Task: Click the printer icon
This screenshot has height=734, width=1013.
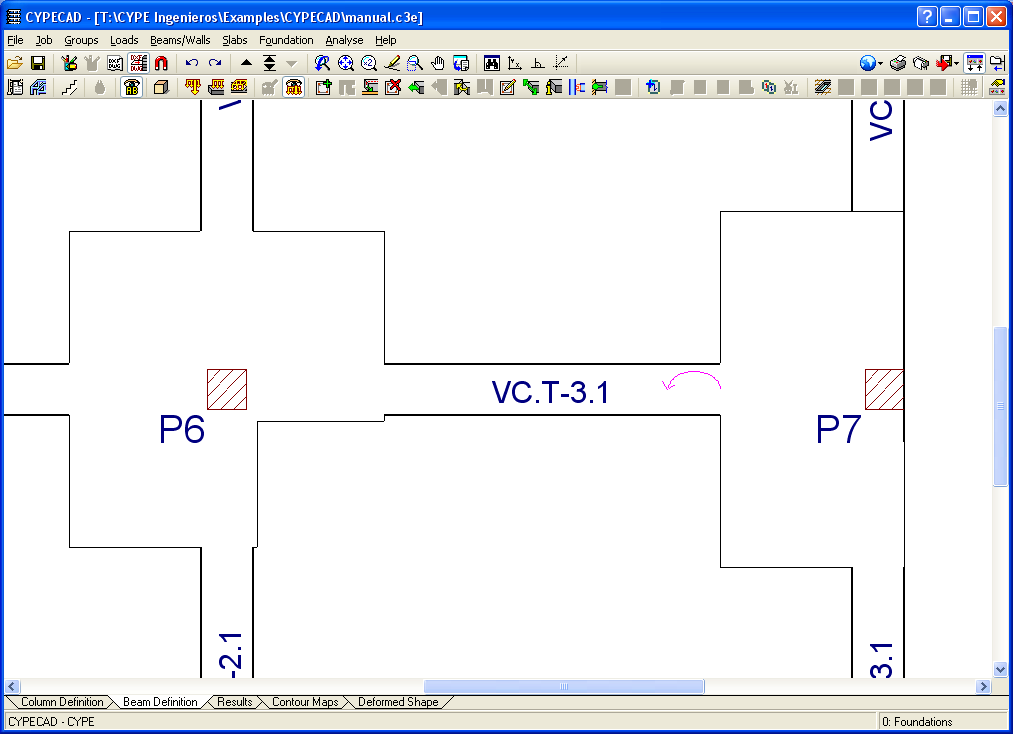Action: 898,63
